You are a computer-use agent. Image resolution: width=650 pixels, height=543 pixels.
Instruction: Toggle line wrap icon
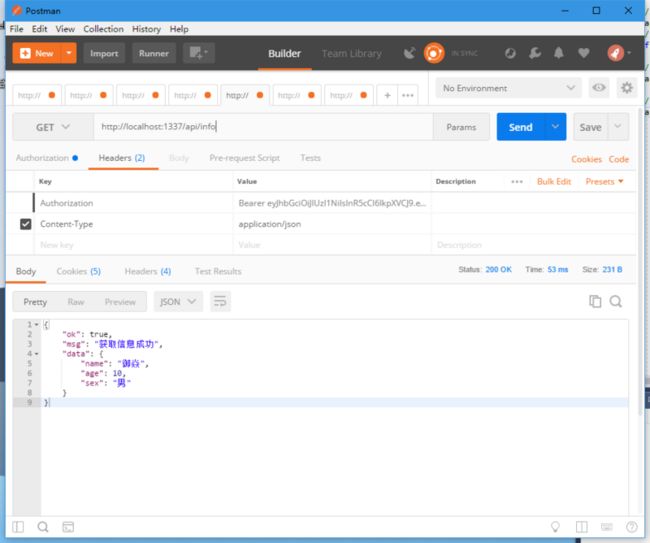click(220, 302)
